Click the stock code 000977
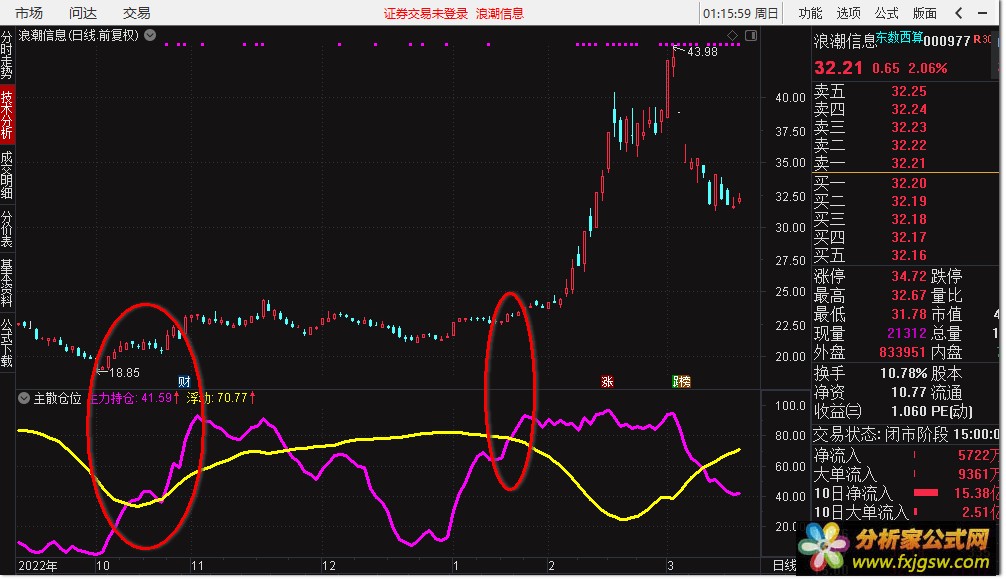This screenshot has height=579, width=1006. pyautogui.click(x=946, y=41)
